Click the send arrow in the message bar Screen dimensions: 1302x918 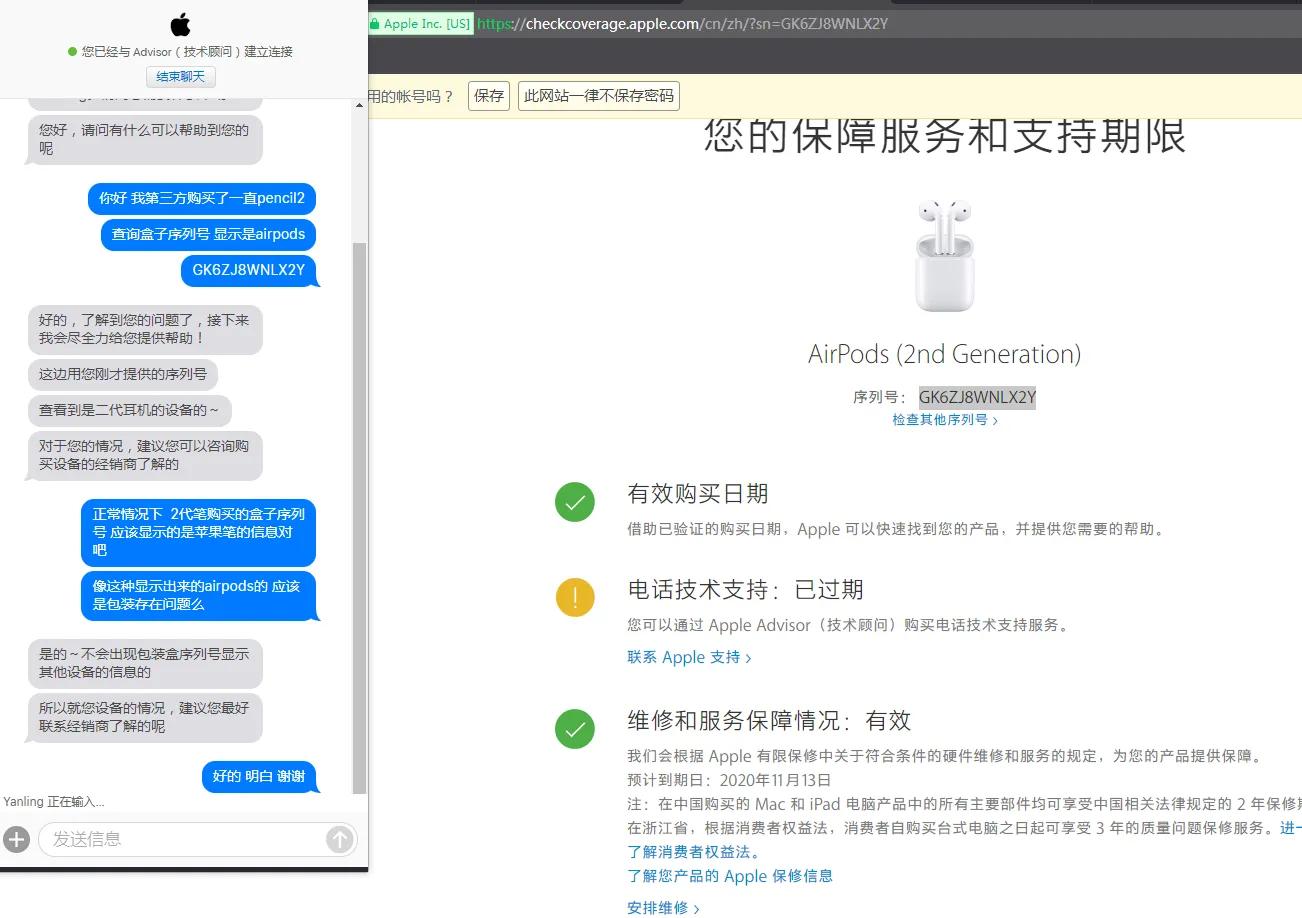pyautogui.click(x=340, y=840)
